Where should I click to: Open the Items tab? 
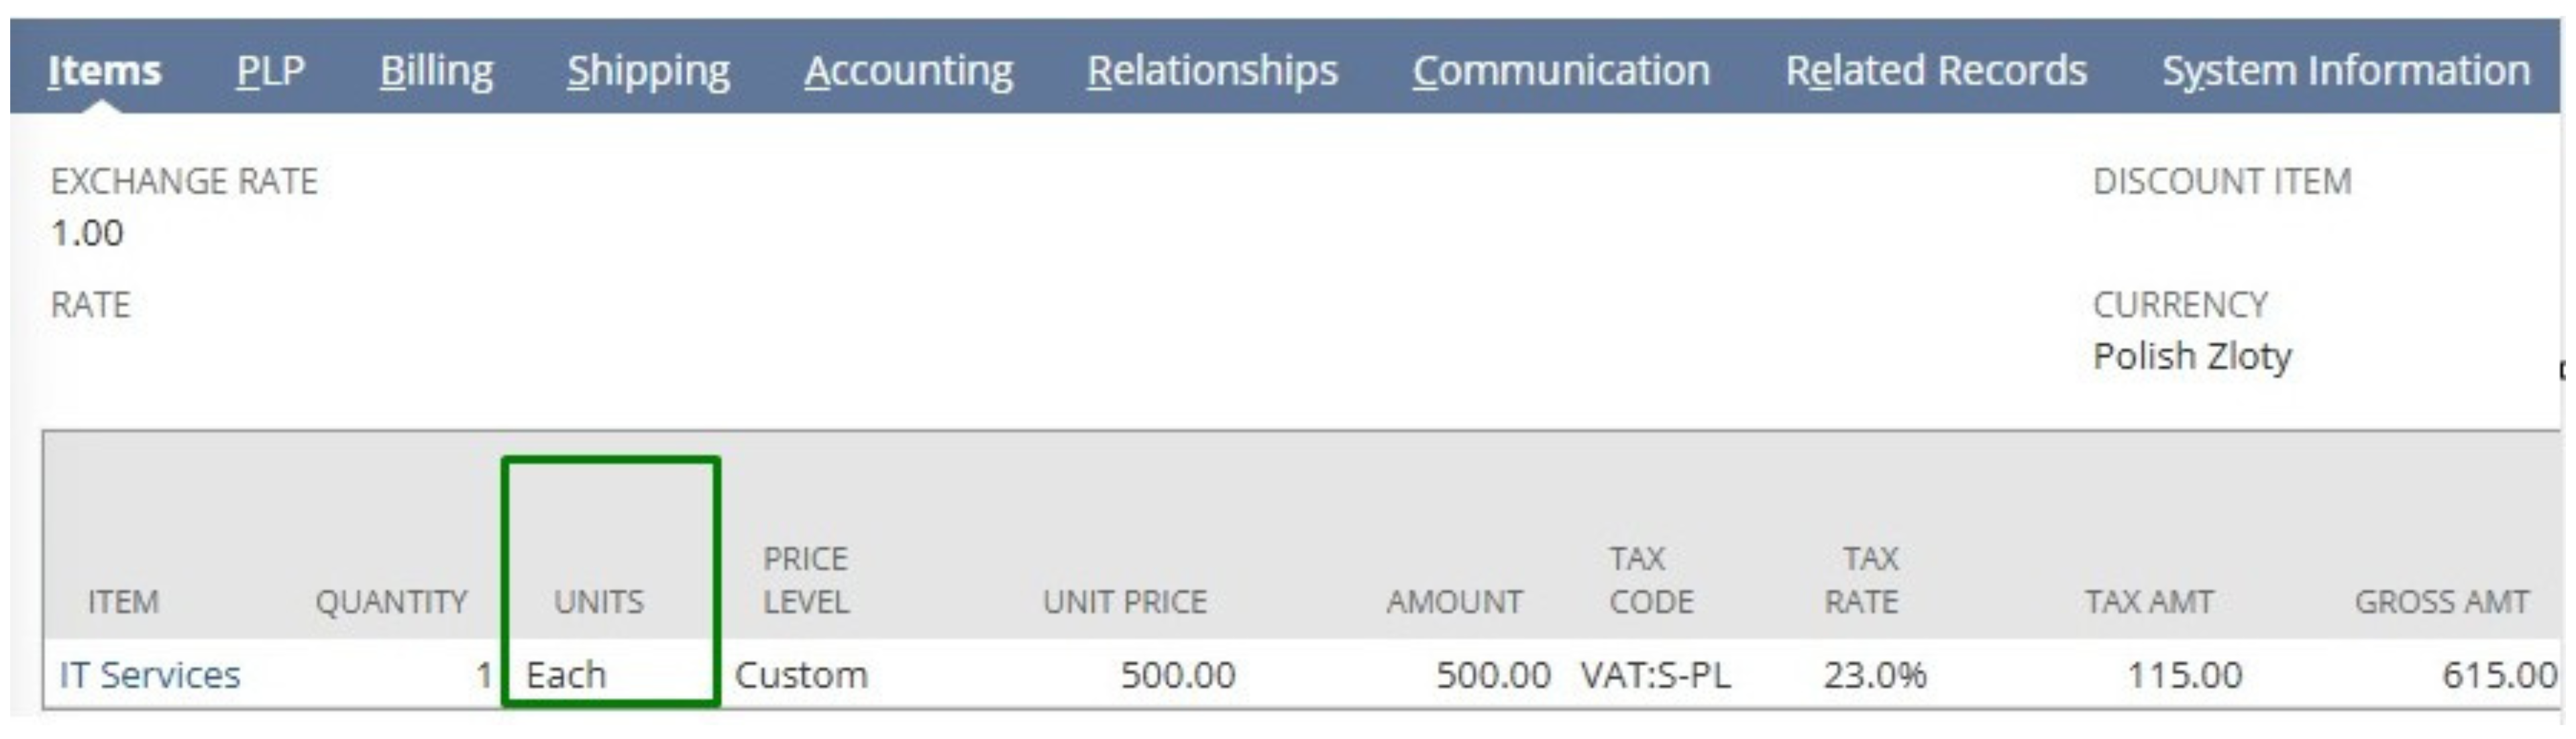point(104,71)
